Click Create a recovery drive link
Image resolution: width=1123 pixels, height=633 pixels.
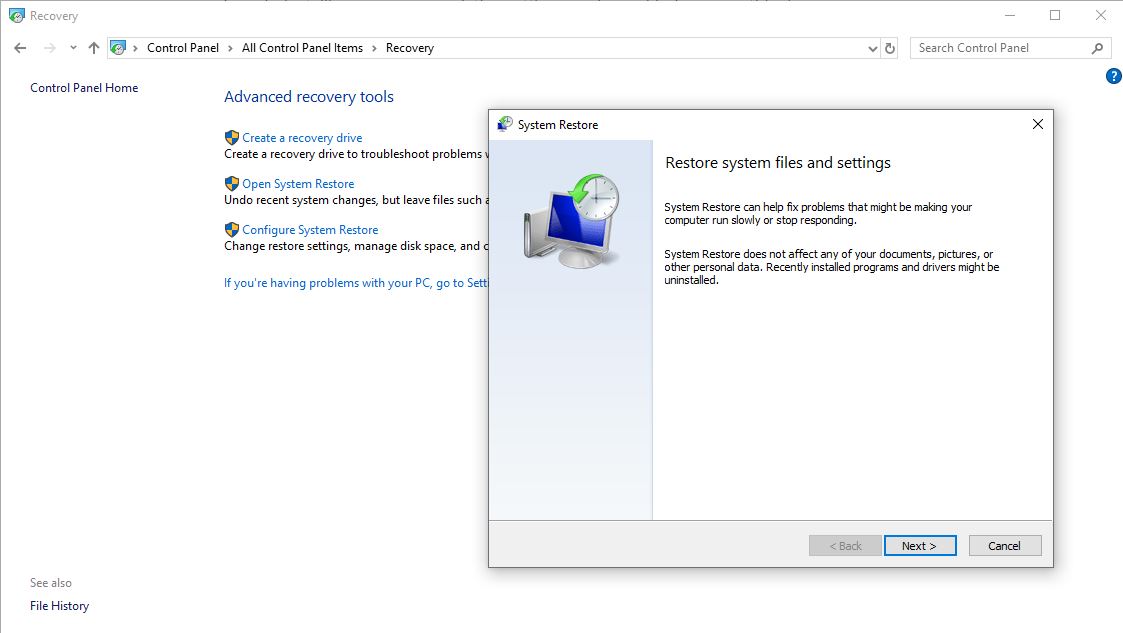302,137
